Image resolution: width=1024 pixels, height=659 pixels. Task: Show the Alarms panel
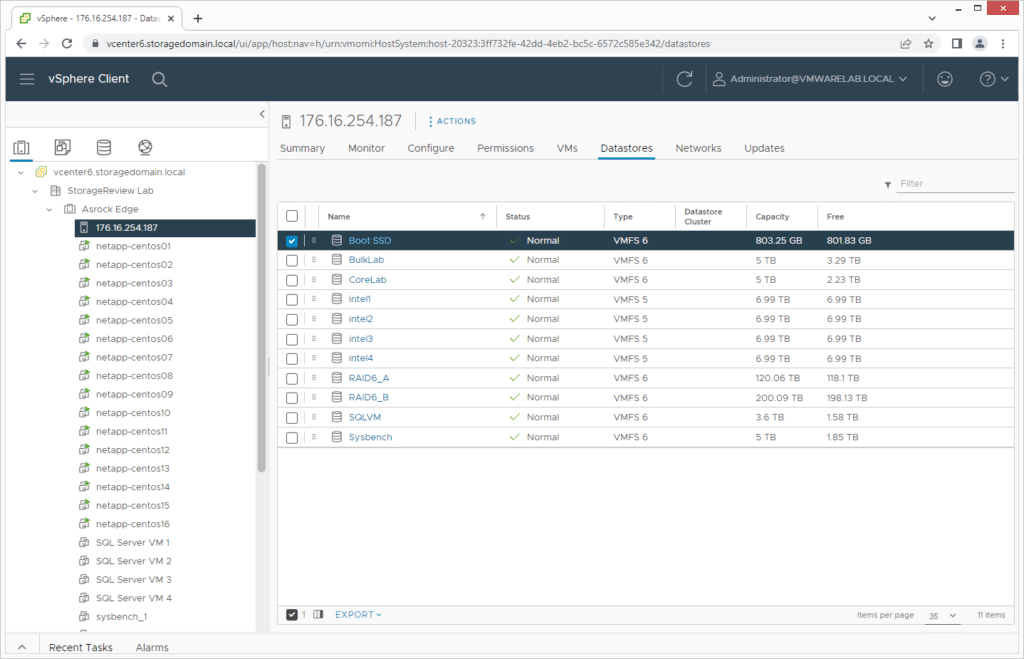coord(152,647)
